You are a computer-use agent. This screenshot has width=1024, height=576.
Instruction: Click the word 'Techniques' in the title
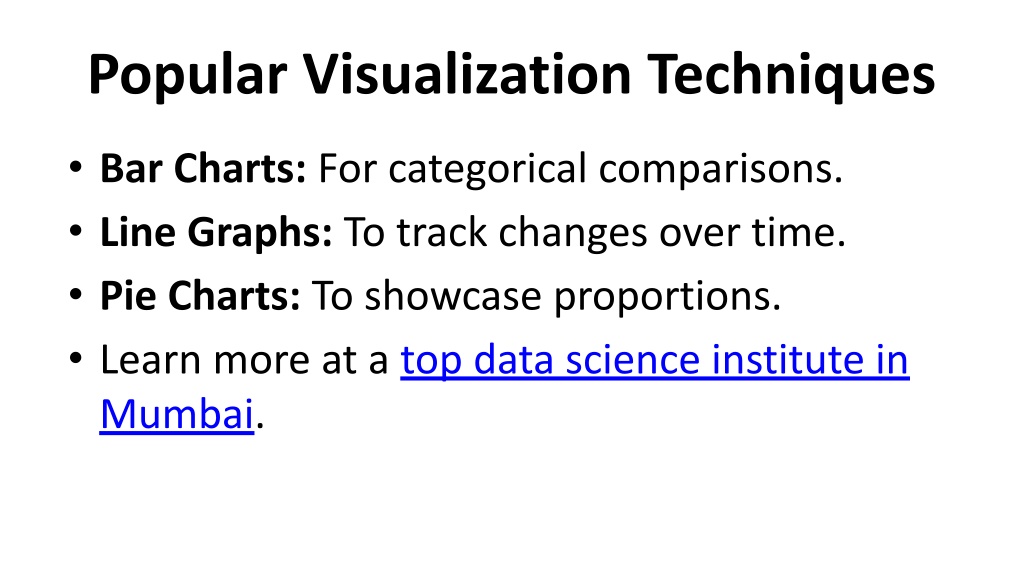(x=792, y=76)
